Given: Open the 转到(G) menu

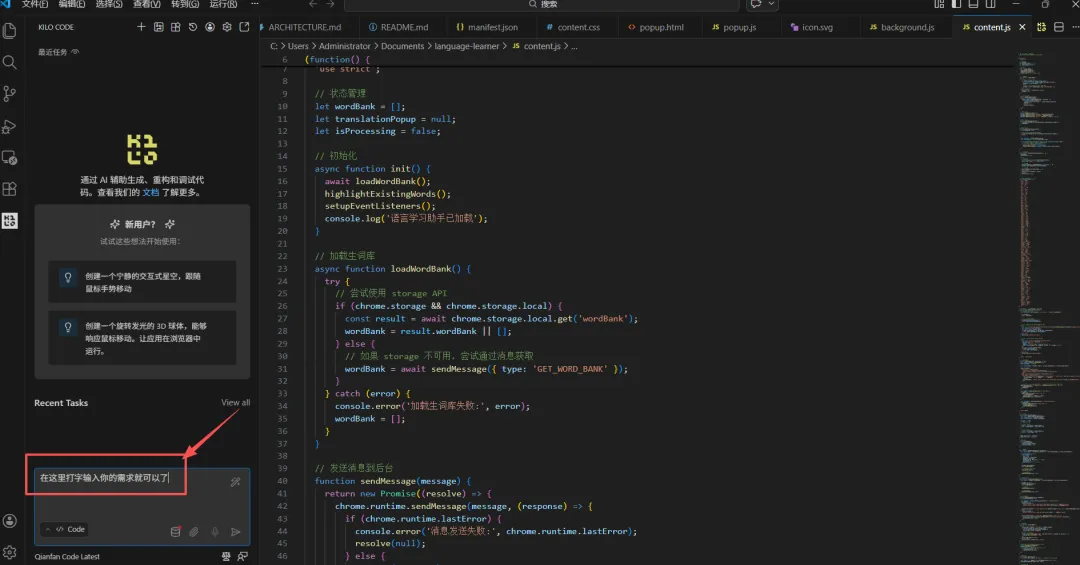Looking at the screenshot, I should (185, 4).
